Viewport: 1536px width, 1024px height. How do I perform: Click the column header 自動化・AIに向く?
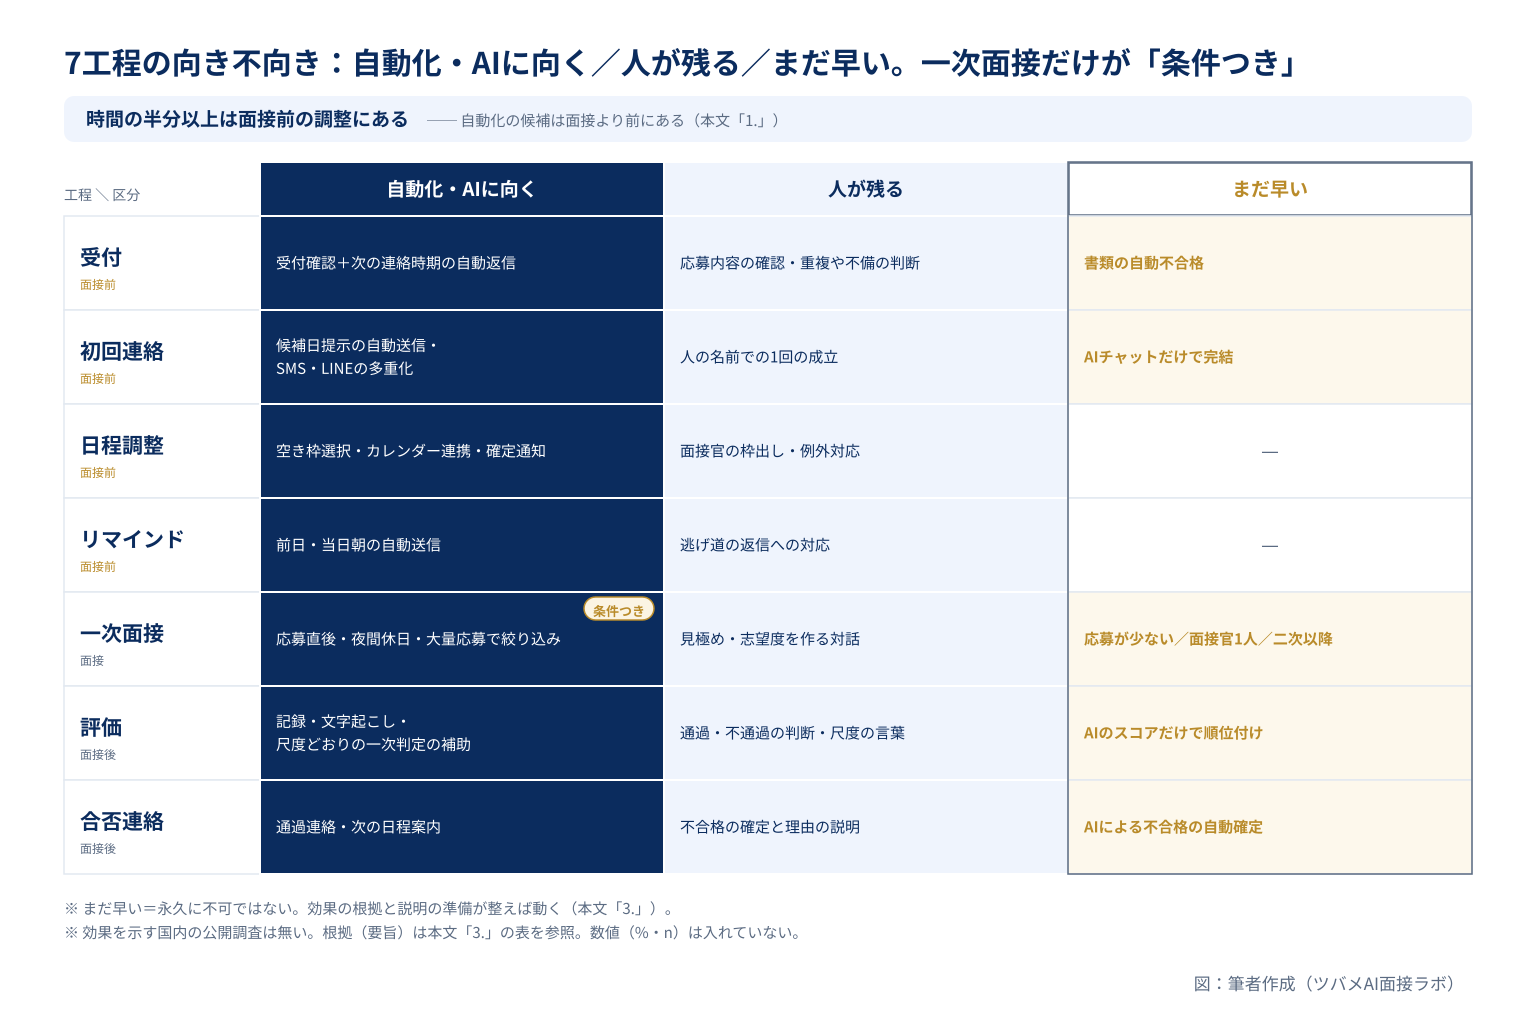[x=462, y=189]
